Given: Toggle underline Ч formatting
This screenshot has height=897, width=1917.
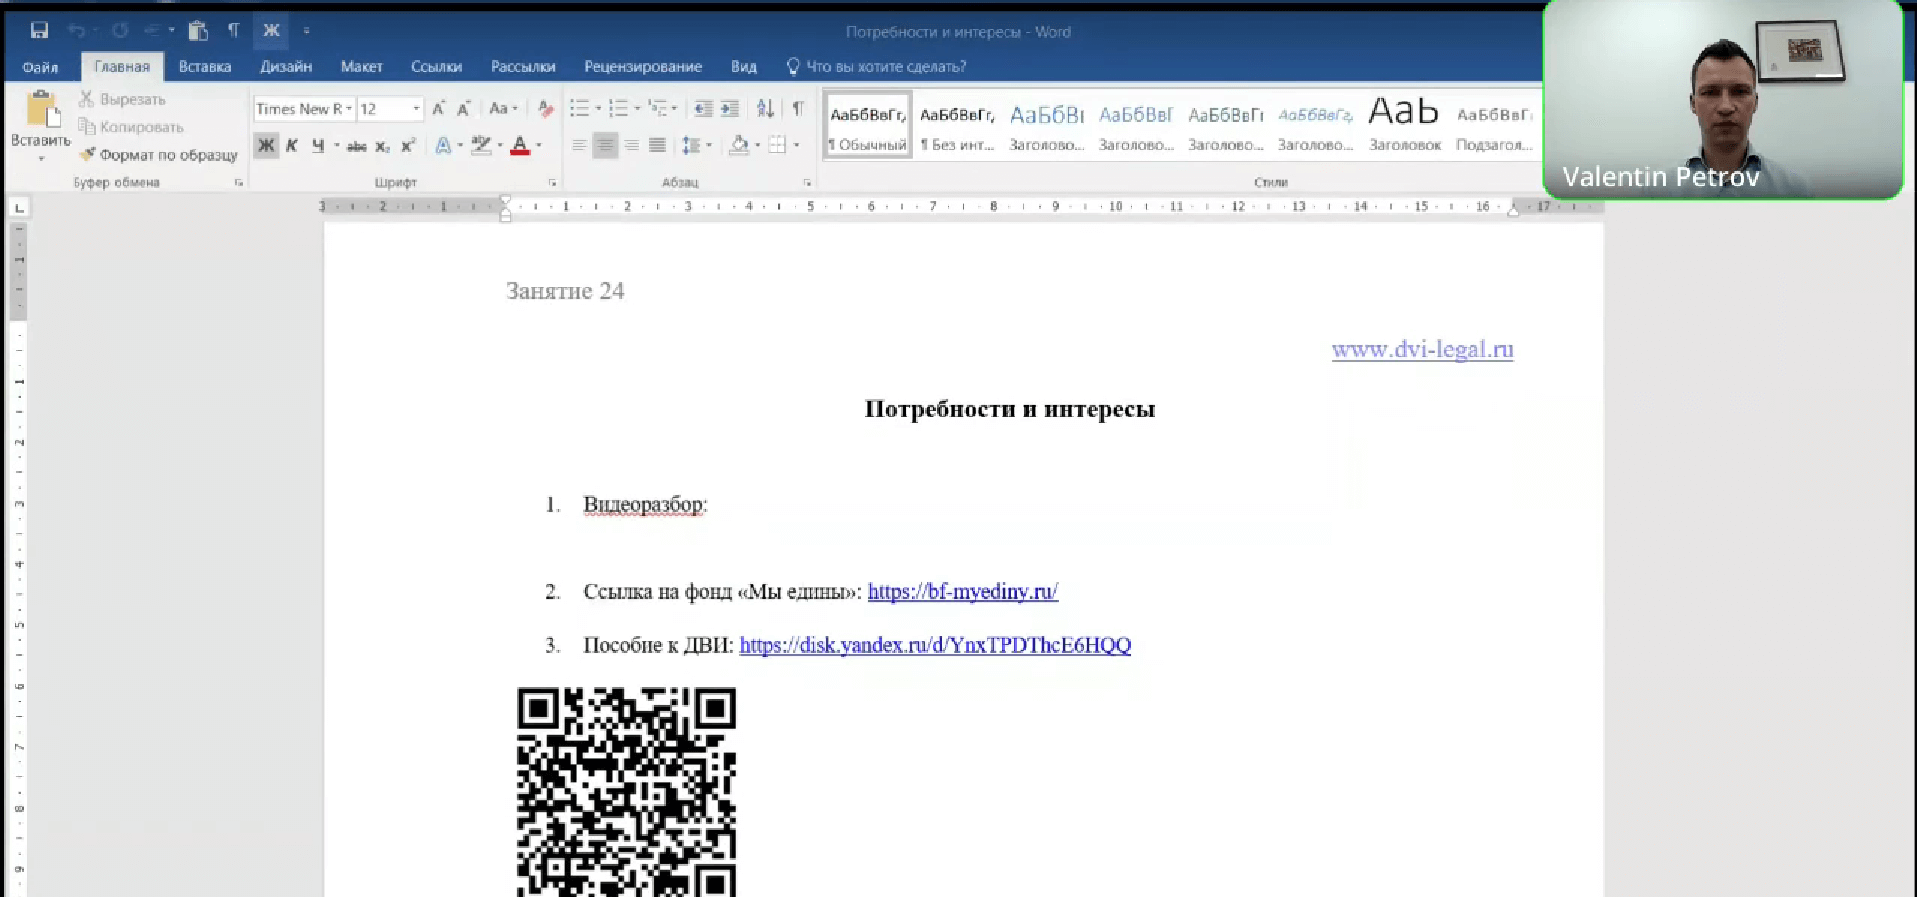Looking at the screenshot, I should pyautogui.click(x=318, y=146).
